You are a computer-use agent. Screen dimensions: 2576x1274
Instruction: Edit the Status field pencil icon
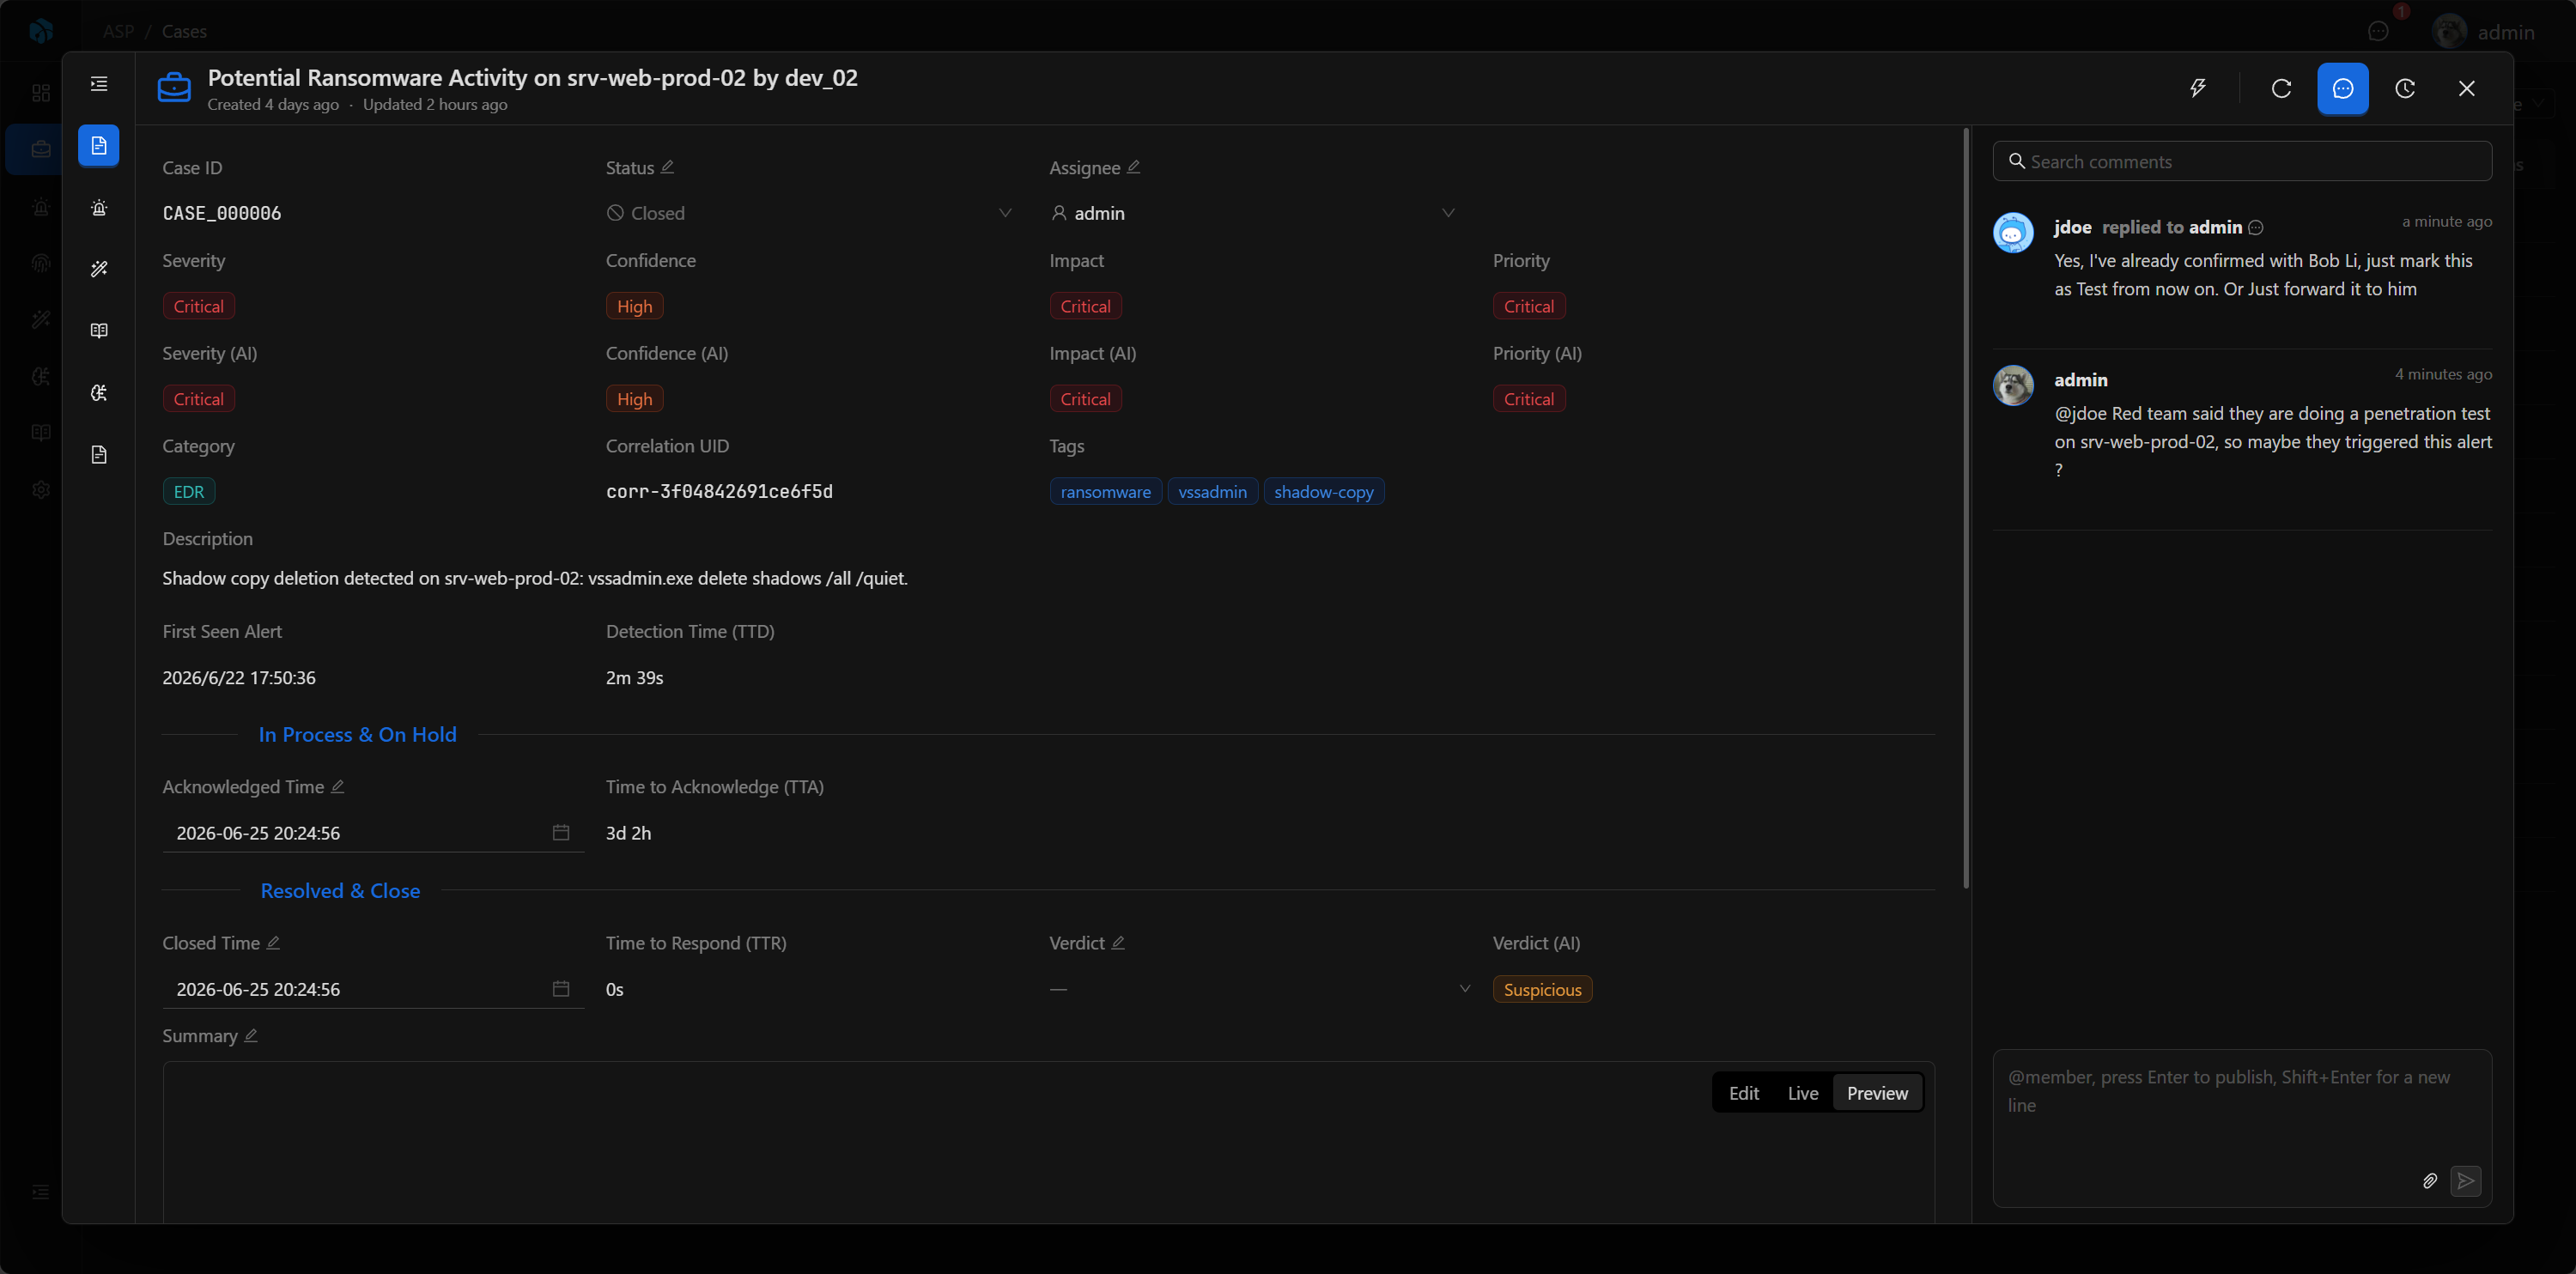667,167
